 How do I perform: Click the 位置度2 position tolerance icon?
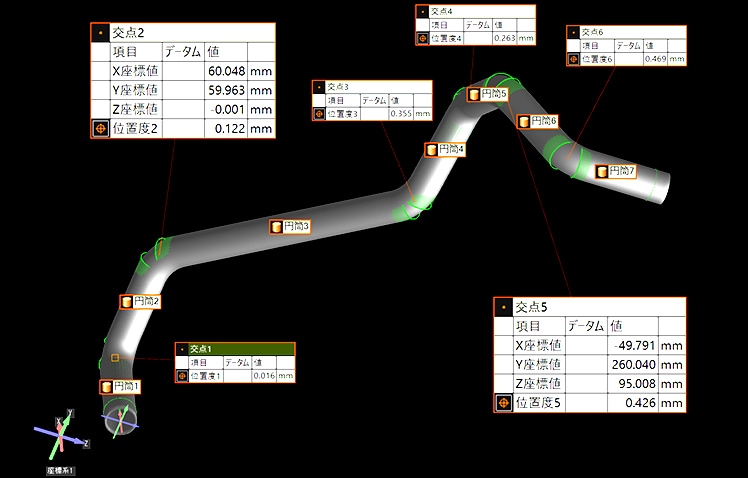pyautogui.click(x=101, y=129)
